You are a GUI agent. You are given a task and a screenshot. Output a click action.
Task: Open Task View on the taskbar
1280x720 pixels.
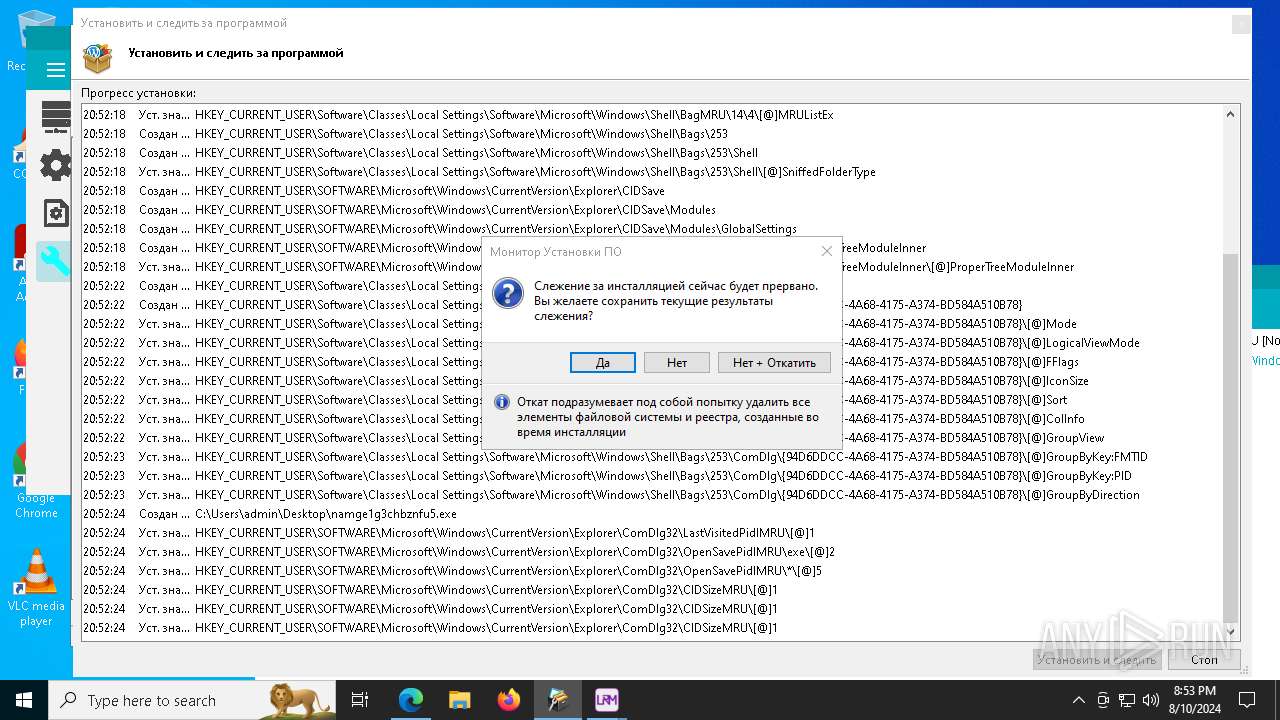click(x=360, y=700)
